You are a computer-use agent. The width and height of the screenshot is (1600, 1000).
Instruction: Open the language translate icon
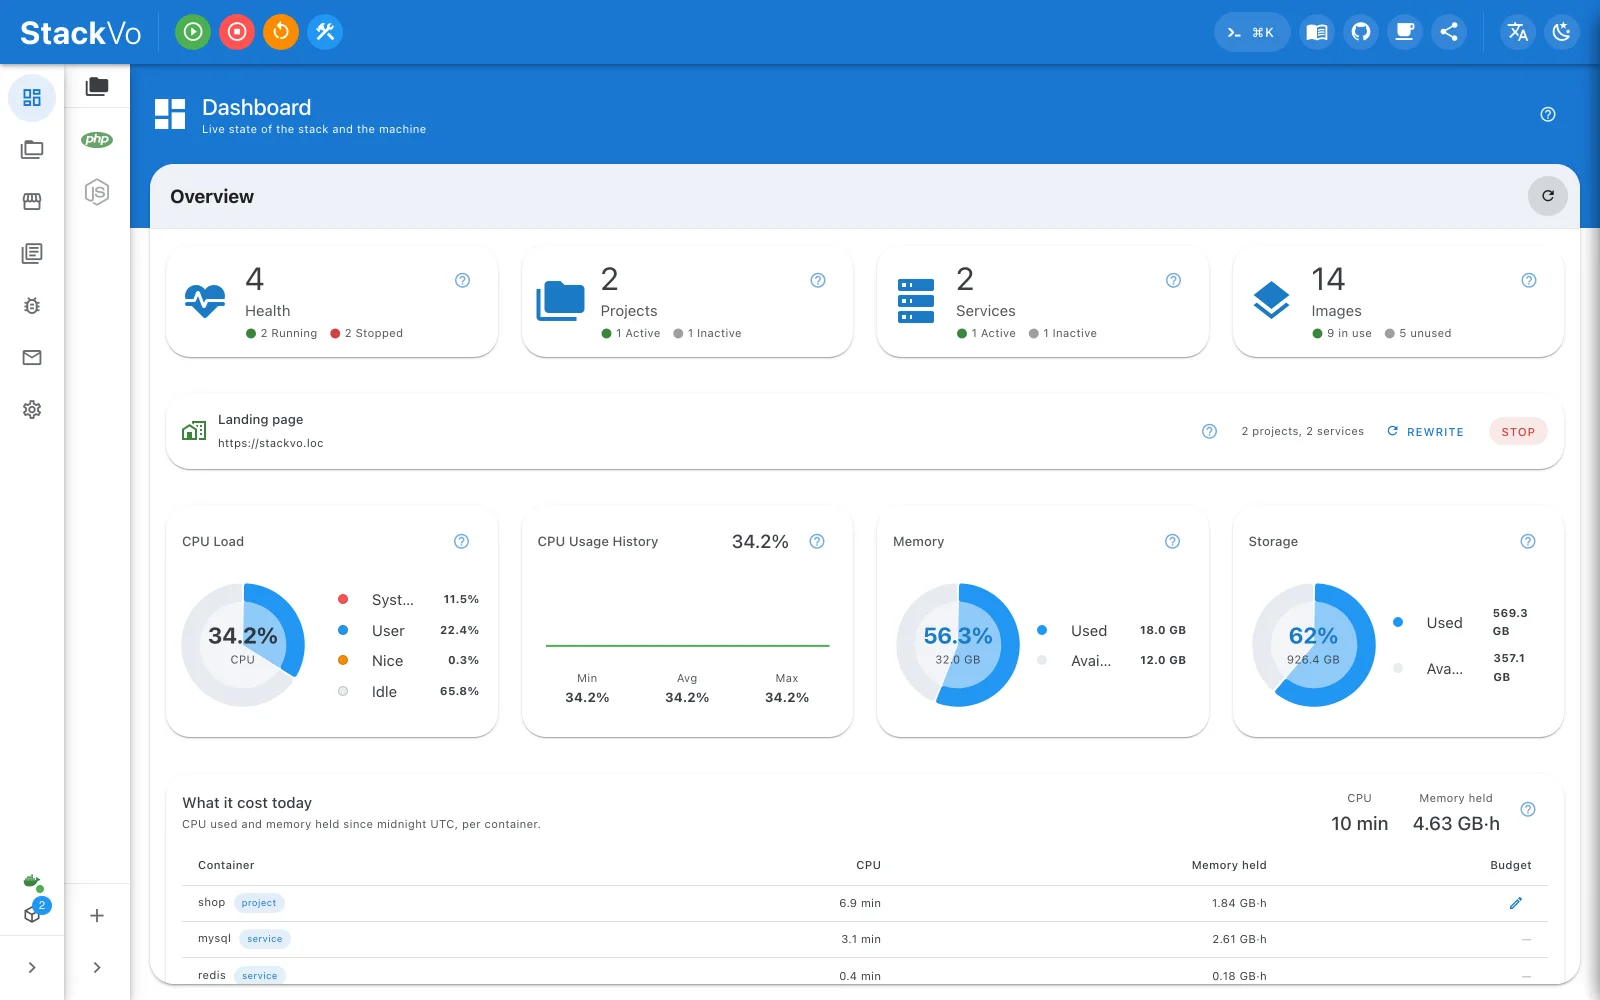[1518, 32]
